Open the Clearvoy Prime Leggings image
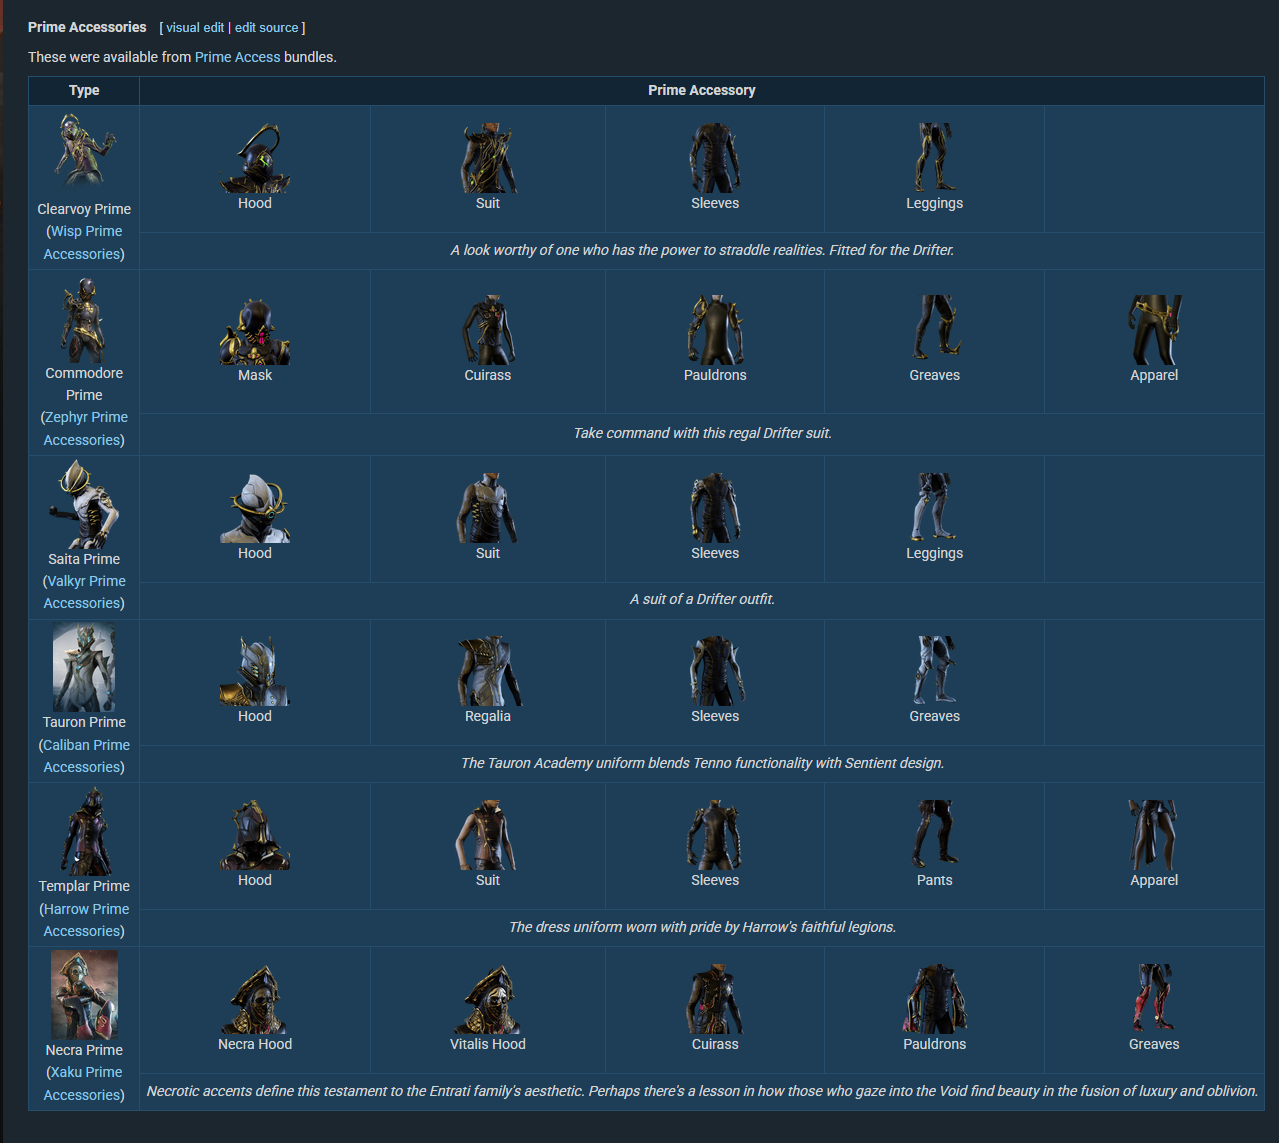The image size is (1279, 1143). (935, 158)
